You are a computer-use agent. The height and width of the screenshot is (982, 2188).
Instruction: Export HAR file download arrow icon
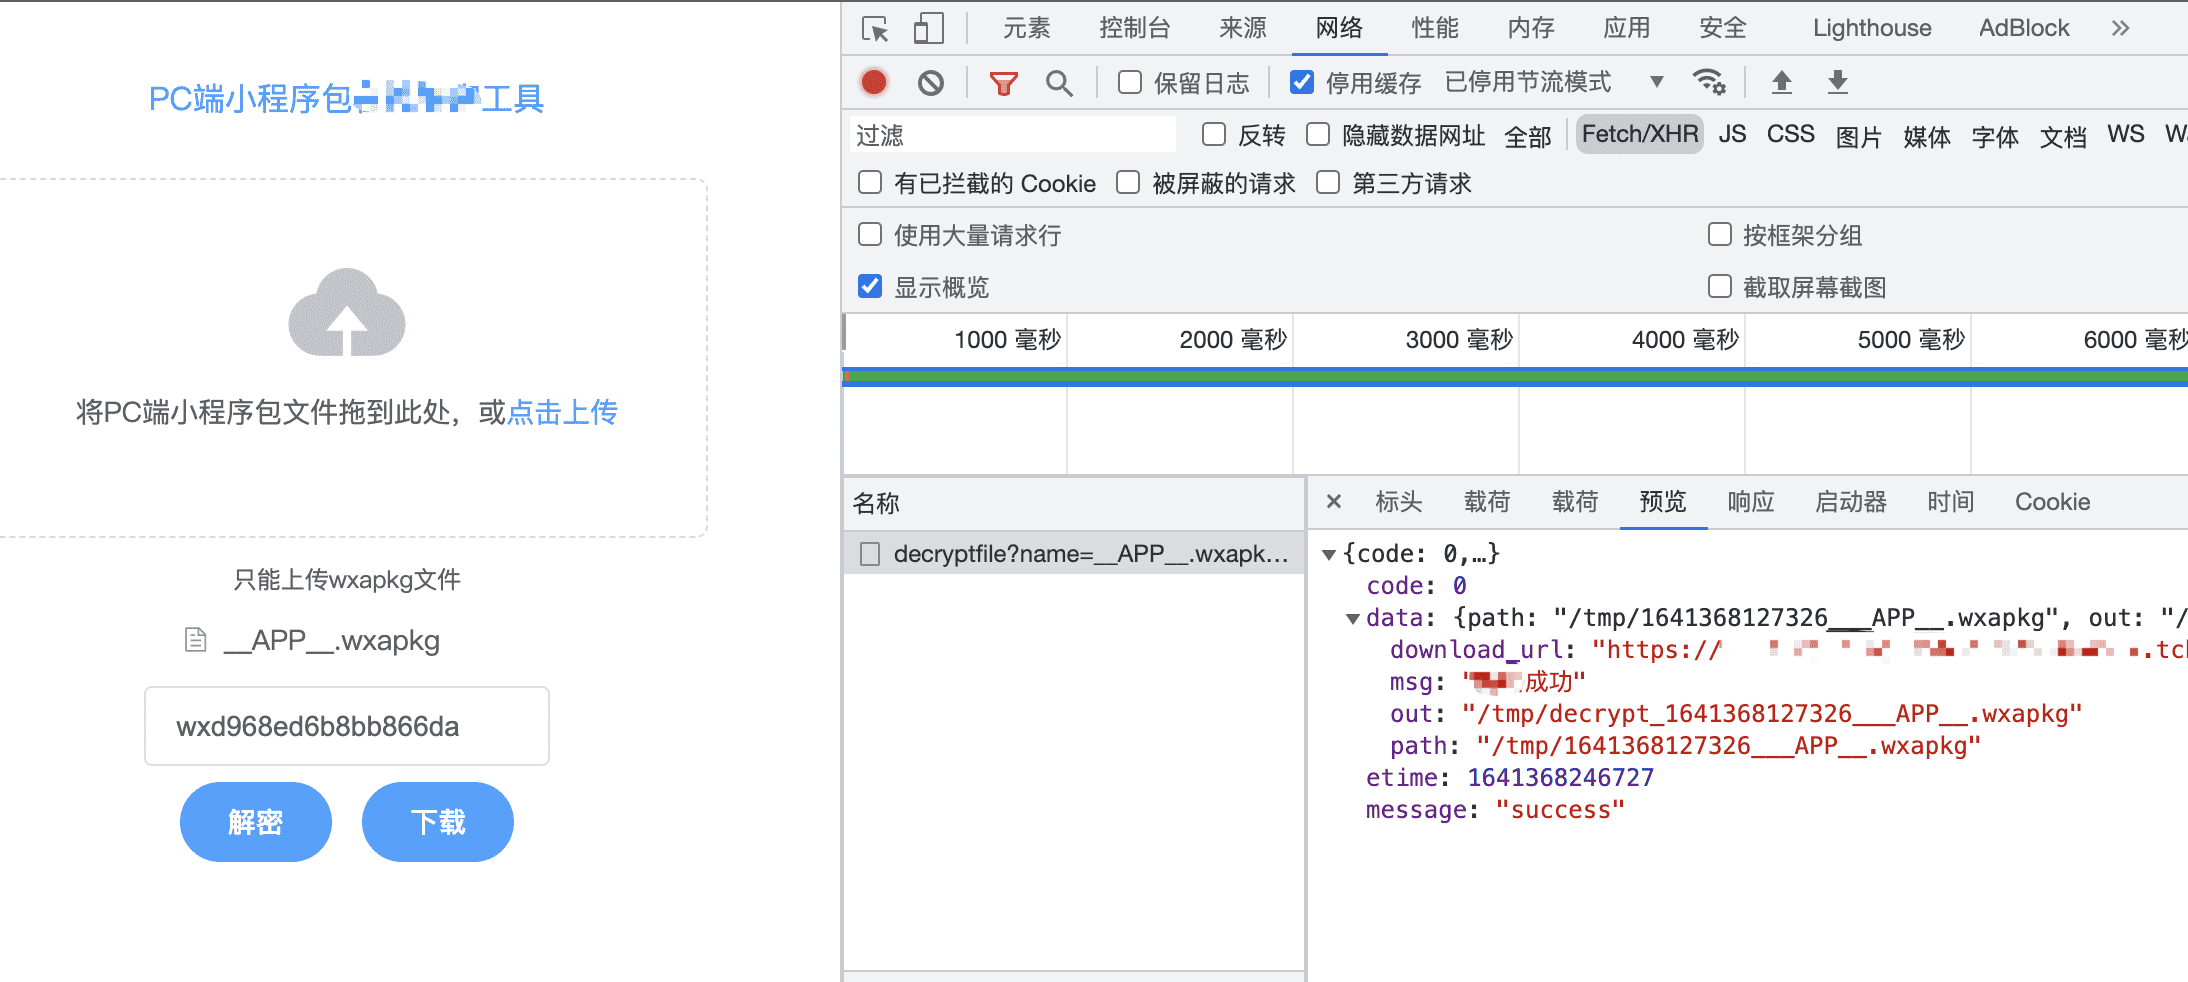[1838, 82]
